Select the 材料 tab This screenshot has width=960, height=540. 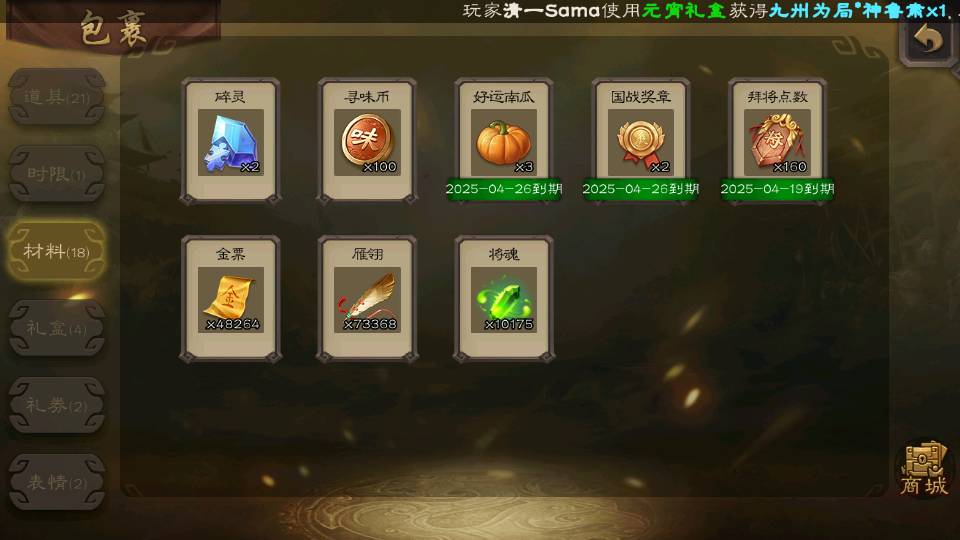coord(56,251)
